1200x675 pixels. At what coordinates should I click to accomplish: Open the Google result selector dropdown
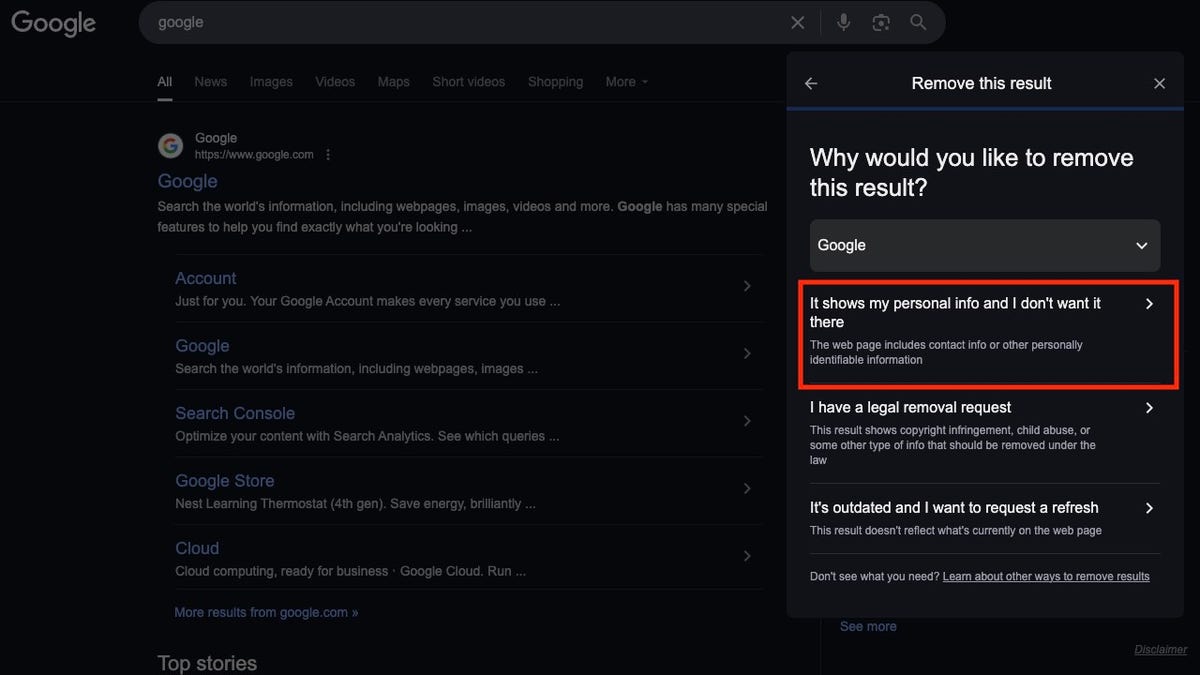[x=984, y=246]
